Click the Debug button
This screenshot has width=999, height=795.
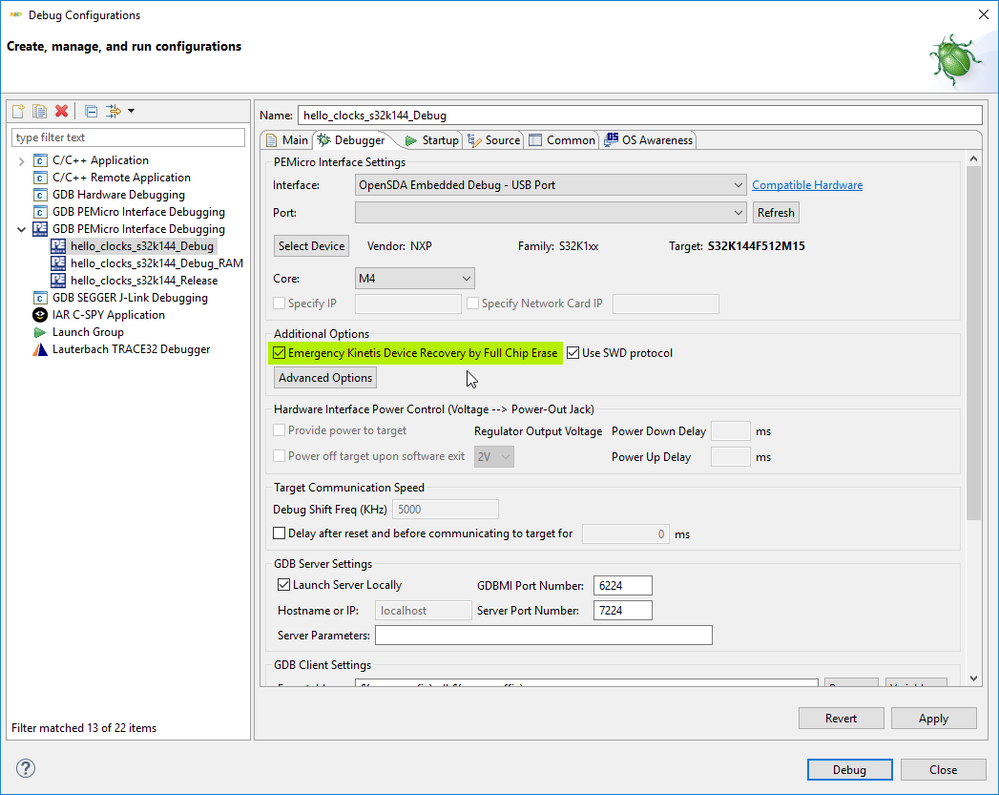point(849,770)
